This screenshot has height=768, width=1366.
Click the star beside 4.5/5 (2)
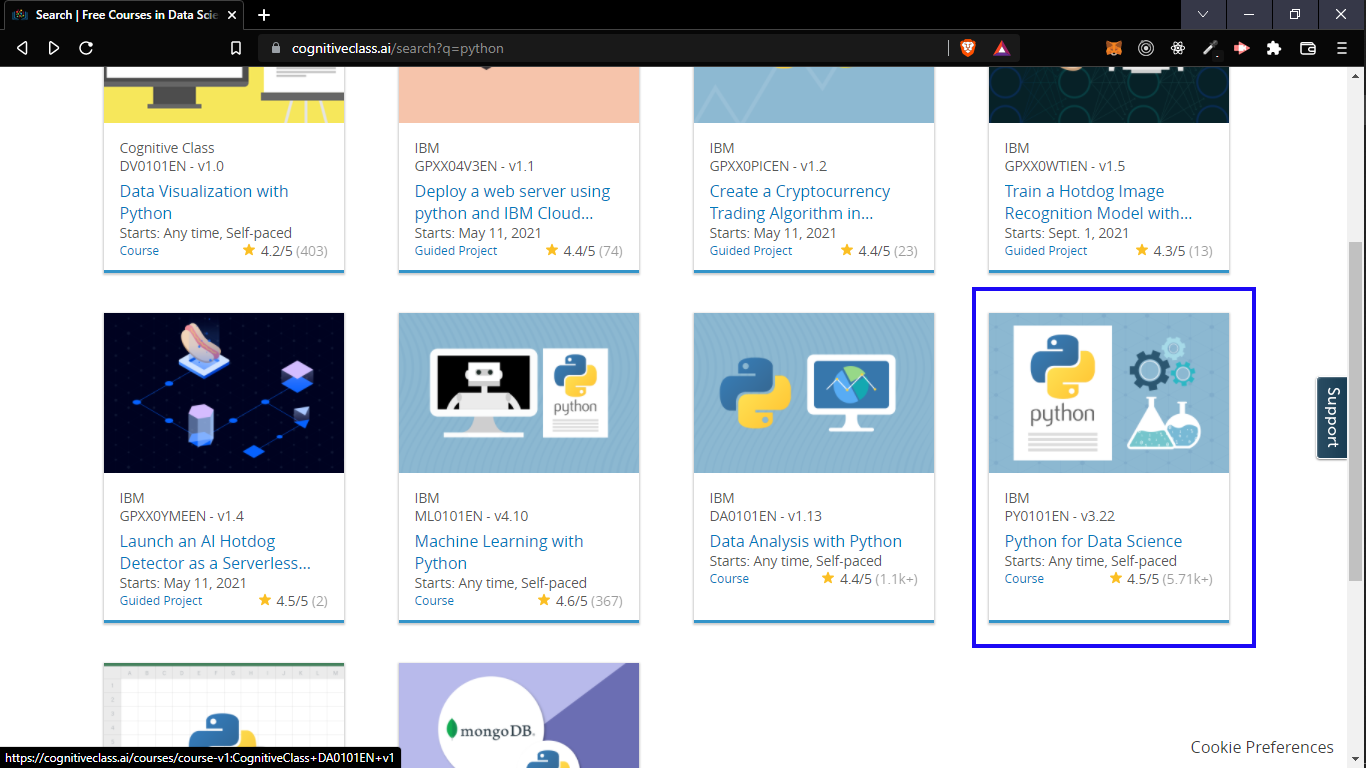tap(265, 600)
